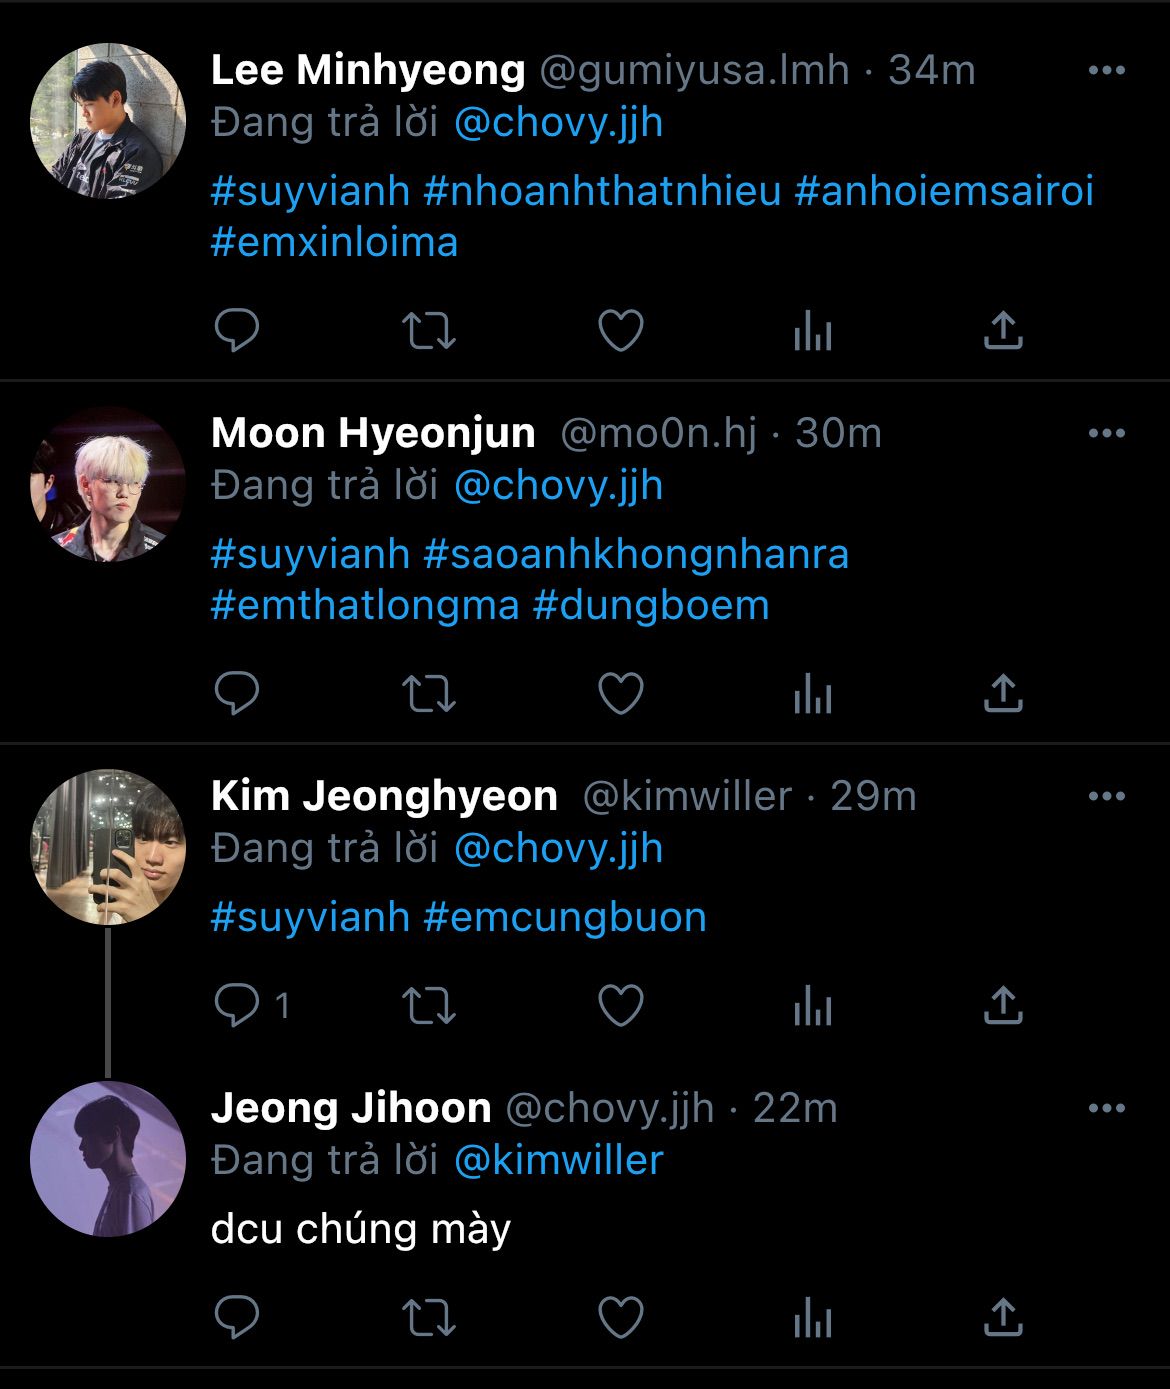Screen dimensions: 1170x1389
Task: Like Jeong Jihoon's reply
Action: (x=620, y=1318)
